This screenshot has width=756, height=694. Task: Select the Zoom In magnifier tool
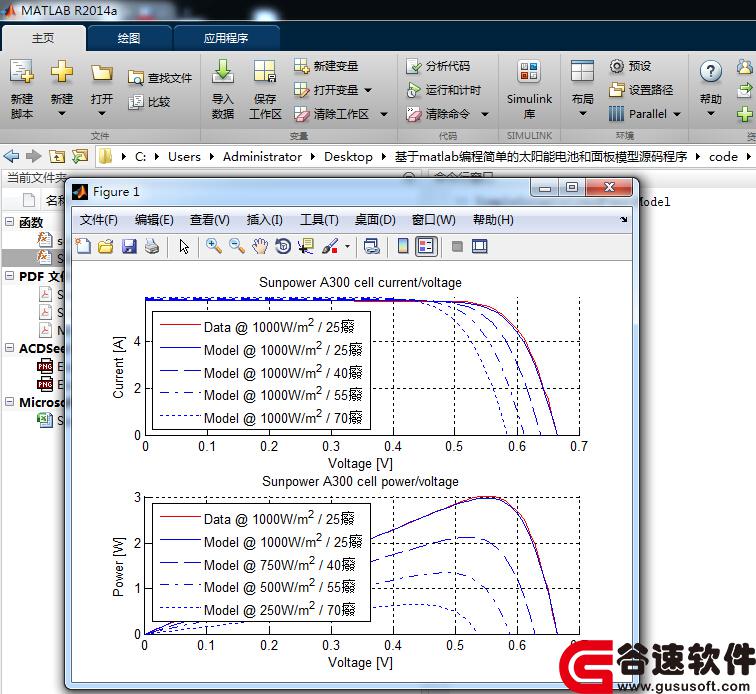click(x=214, y=246)
